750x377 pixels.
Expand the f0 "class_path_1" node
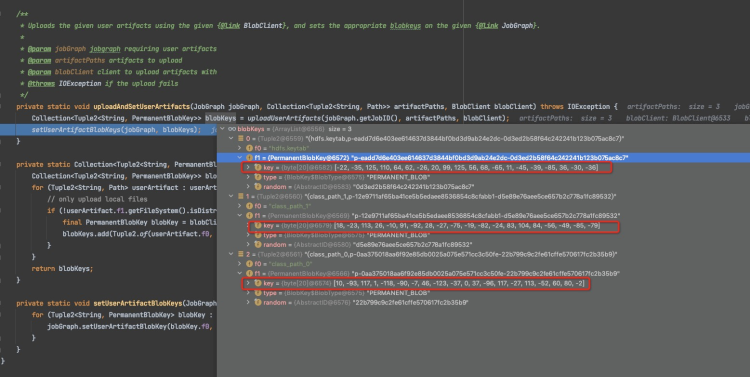(240, 206)
